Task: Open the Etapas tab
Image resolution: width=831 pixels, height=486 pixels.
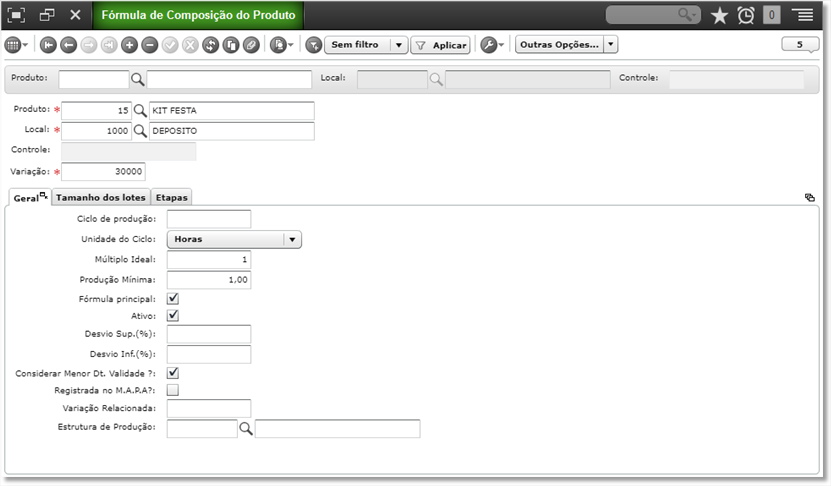Action: coord(172,198)
